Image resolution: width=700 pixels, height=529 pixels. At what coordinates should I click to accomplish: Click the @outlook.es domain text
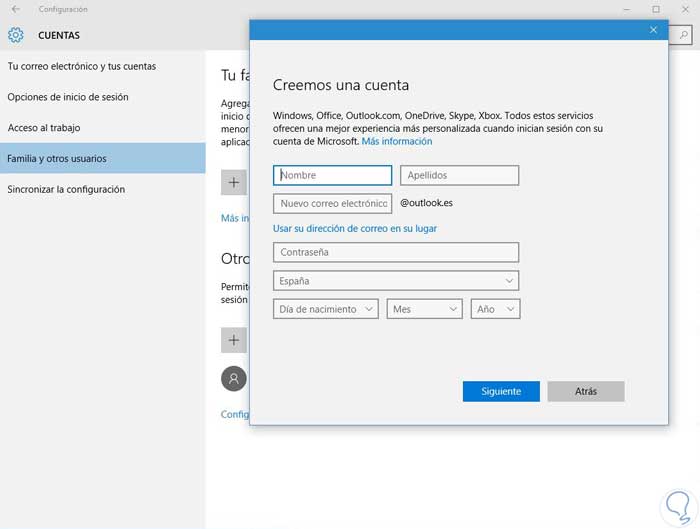(x=426, y=203)
